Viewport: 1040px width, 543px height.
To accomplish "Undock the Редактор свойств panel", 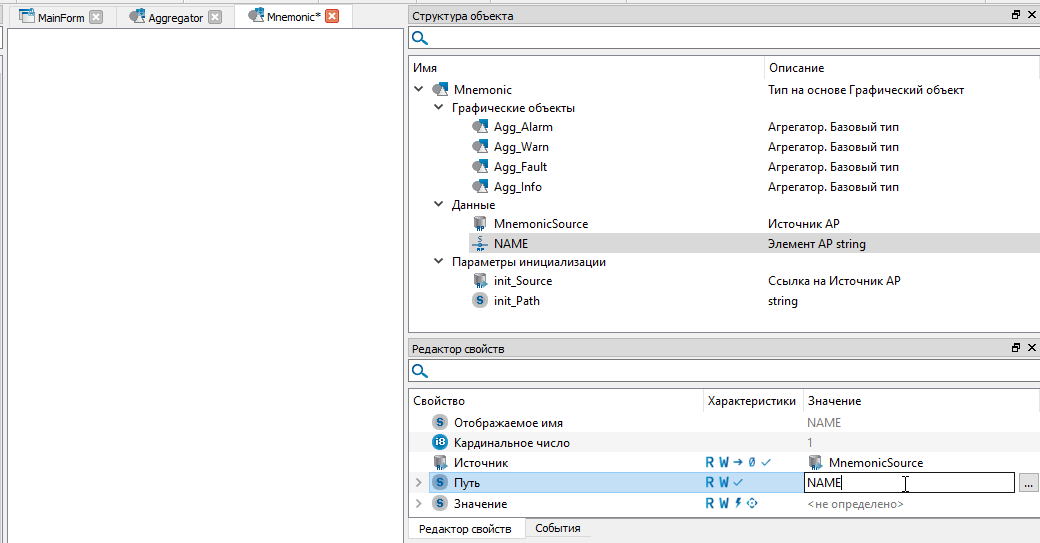I will 1016,348.
